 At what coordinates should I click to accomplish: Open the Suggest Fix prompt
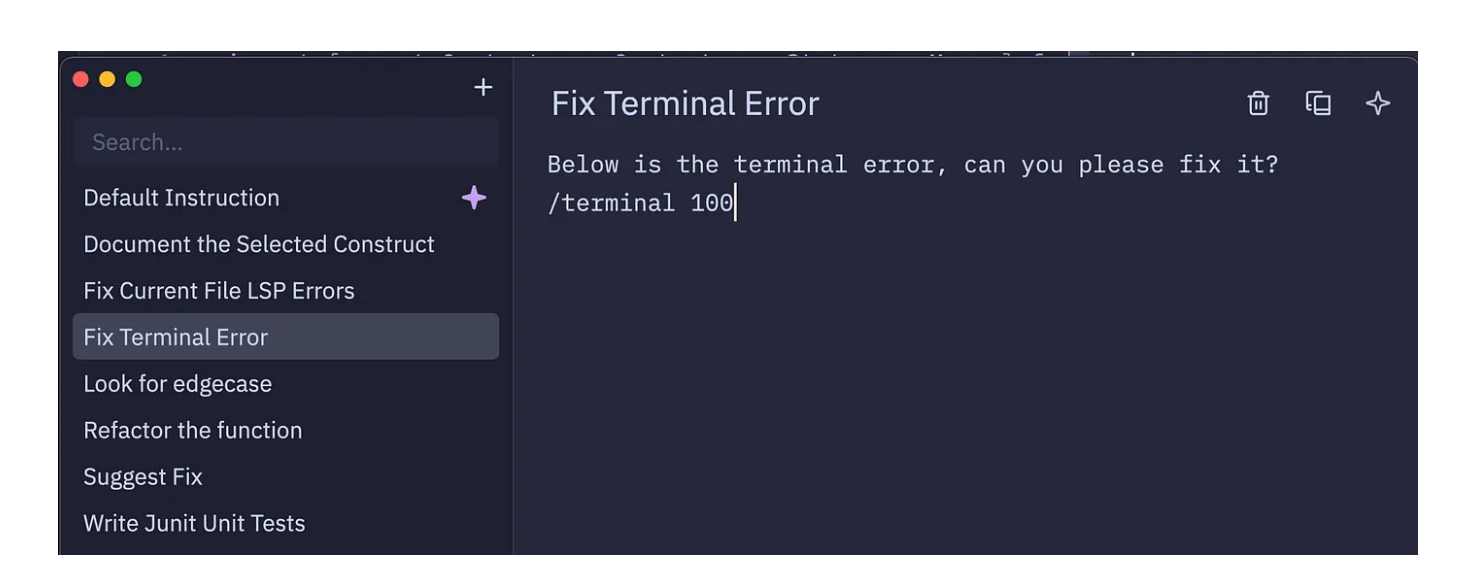pos(286,477)
